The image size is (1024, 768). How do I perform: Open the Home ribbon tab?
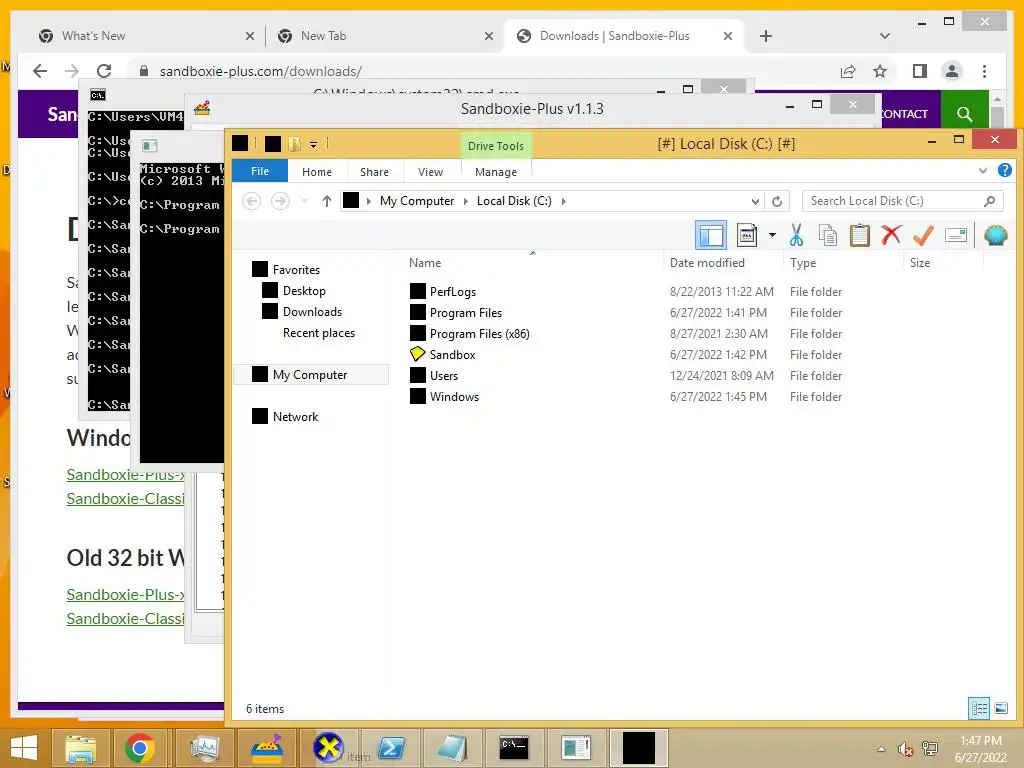317,172
